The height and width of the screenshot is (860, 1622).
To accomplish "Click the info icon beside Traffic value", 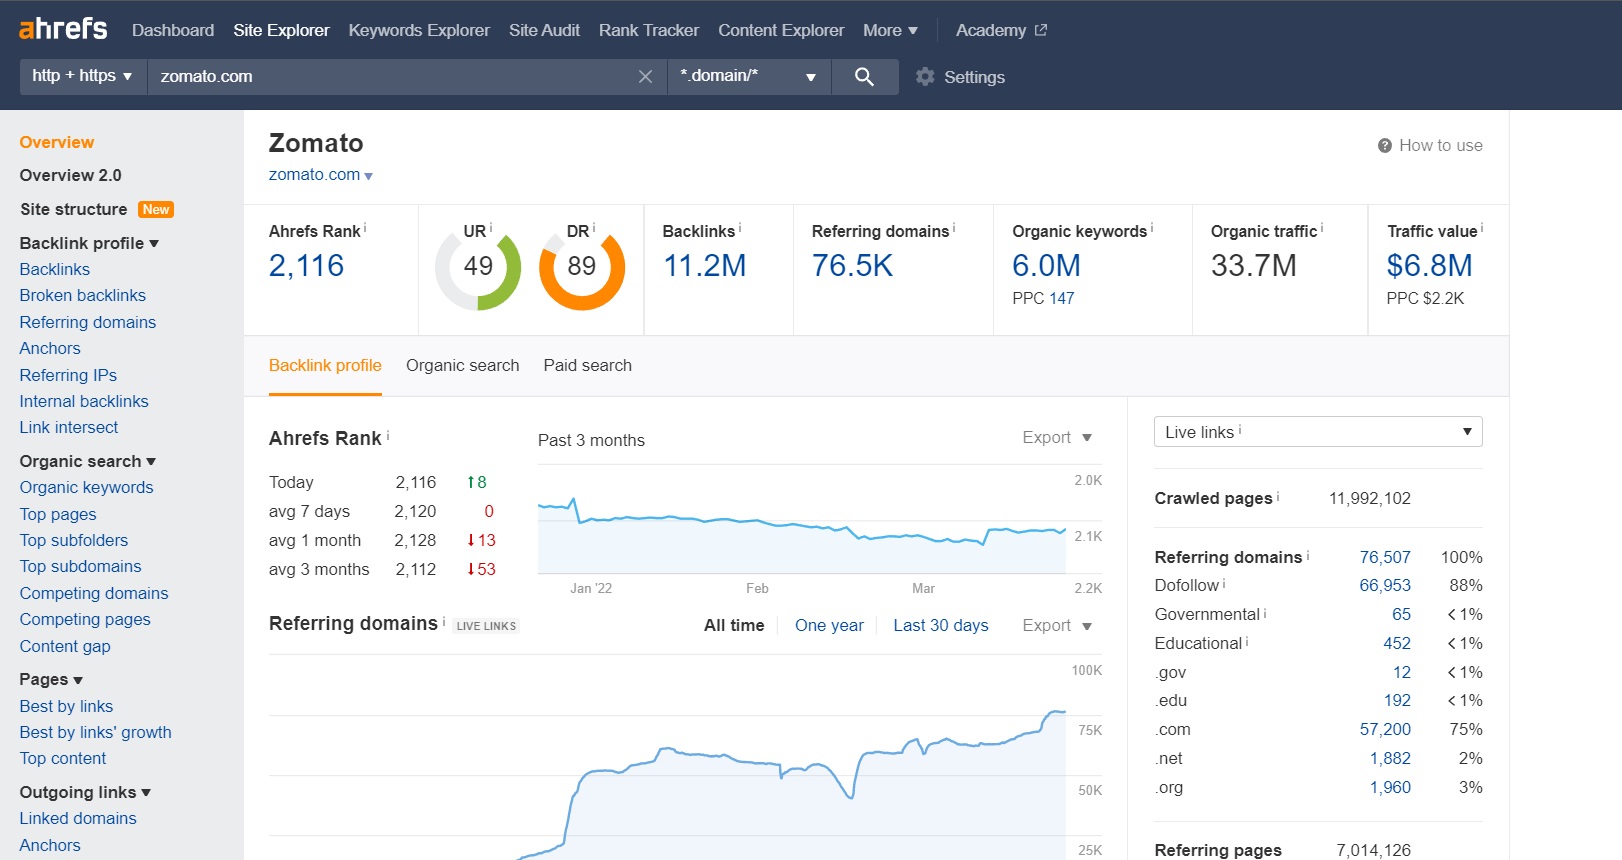I will tap(1482, 228).
